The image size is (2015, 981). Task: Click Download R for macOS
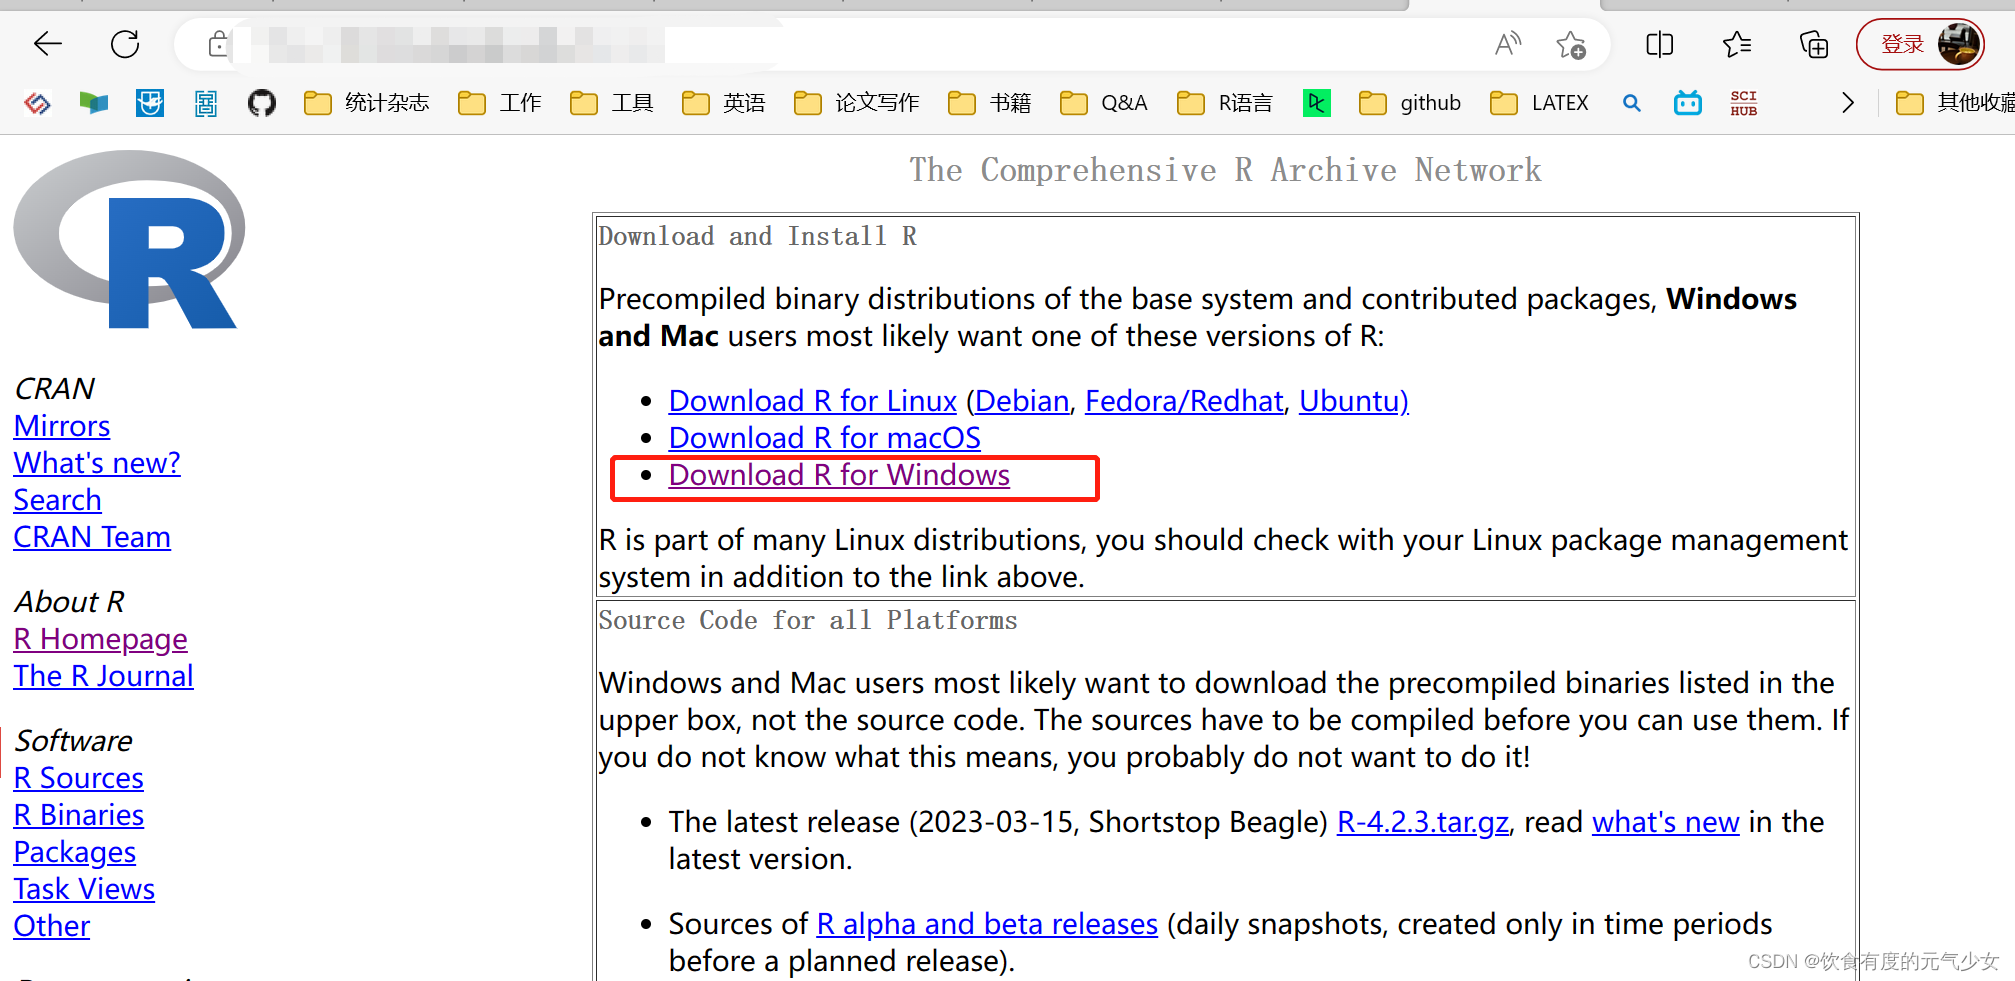pyautogui.click(x=825, y=438)
